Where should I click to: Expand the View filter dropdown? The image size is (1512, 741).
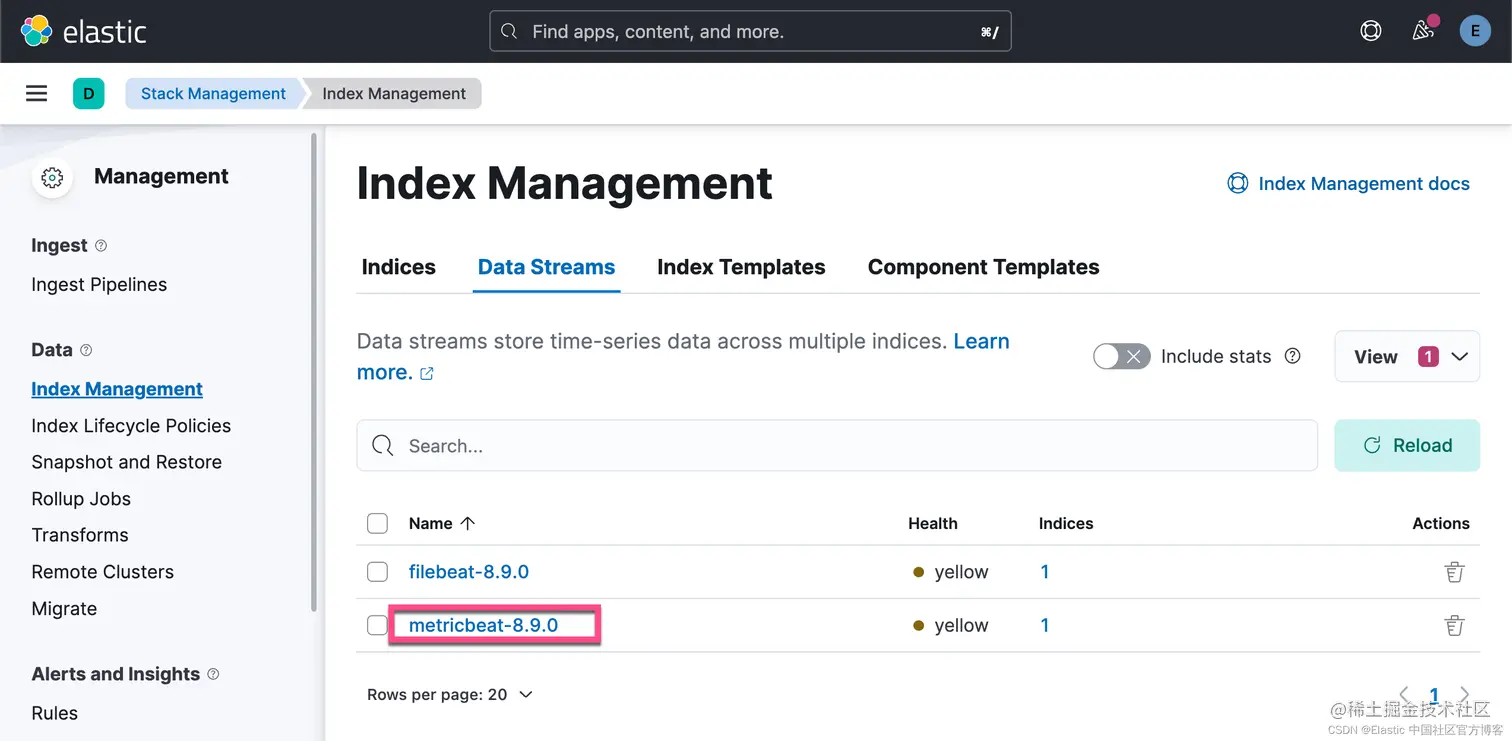pyautogui.click(x=1407, y=357)
